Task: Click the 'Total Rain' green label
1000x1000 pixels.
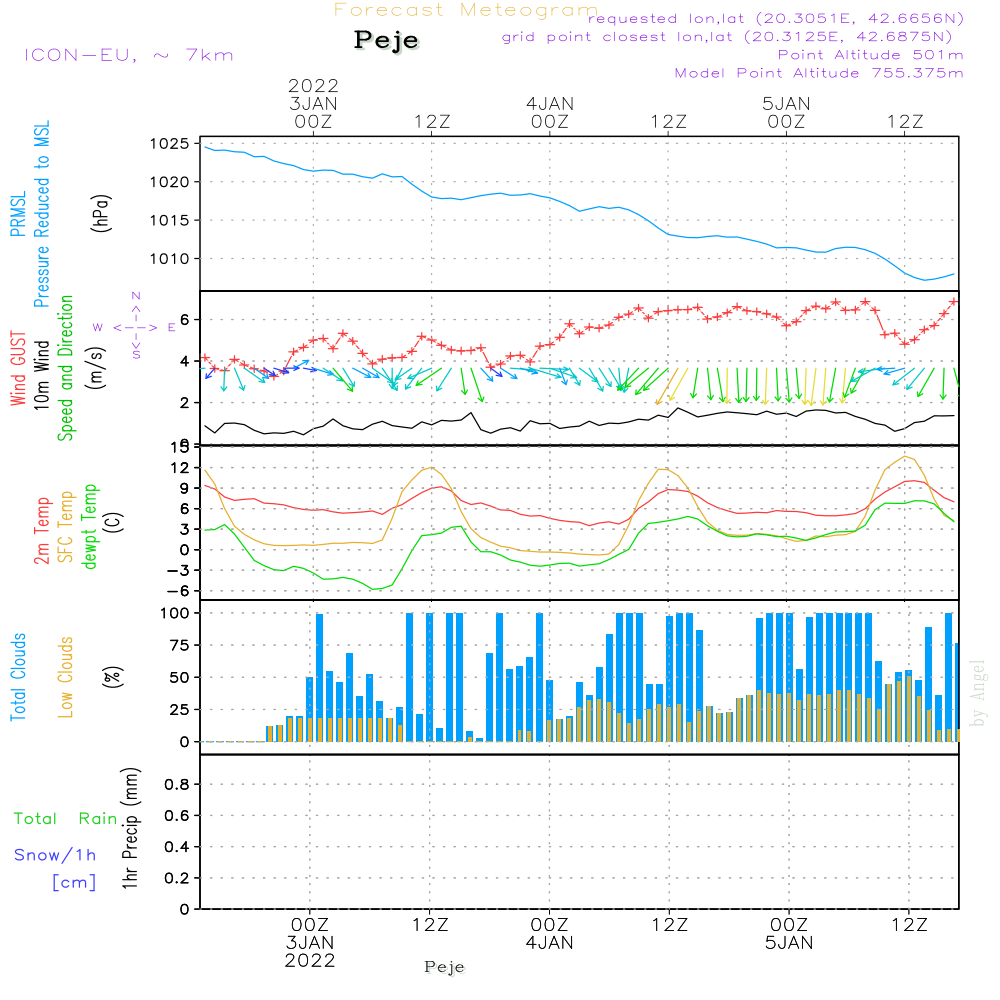Action: [x=65, y=819]
